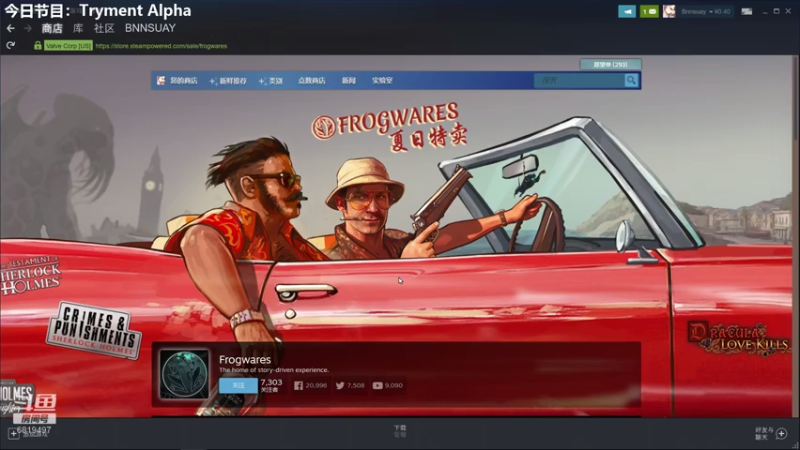Image resolution: width=800 pixels, height=450 pixels.
Task: Click the Frogwares publisher logo thumbnail
Action: pyautogui.click(x=184, y=374)
